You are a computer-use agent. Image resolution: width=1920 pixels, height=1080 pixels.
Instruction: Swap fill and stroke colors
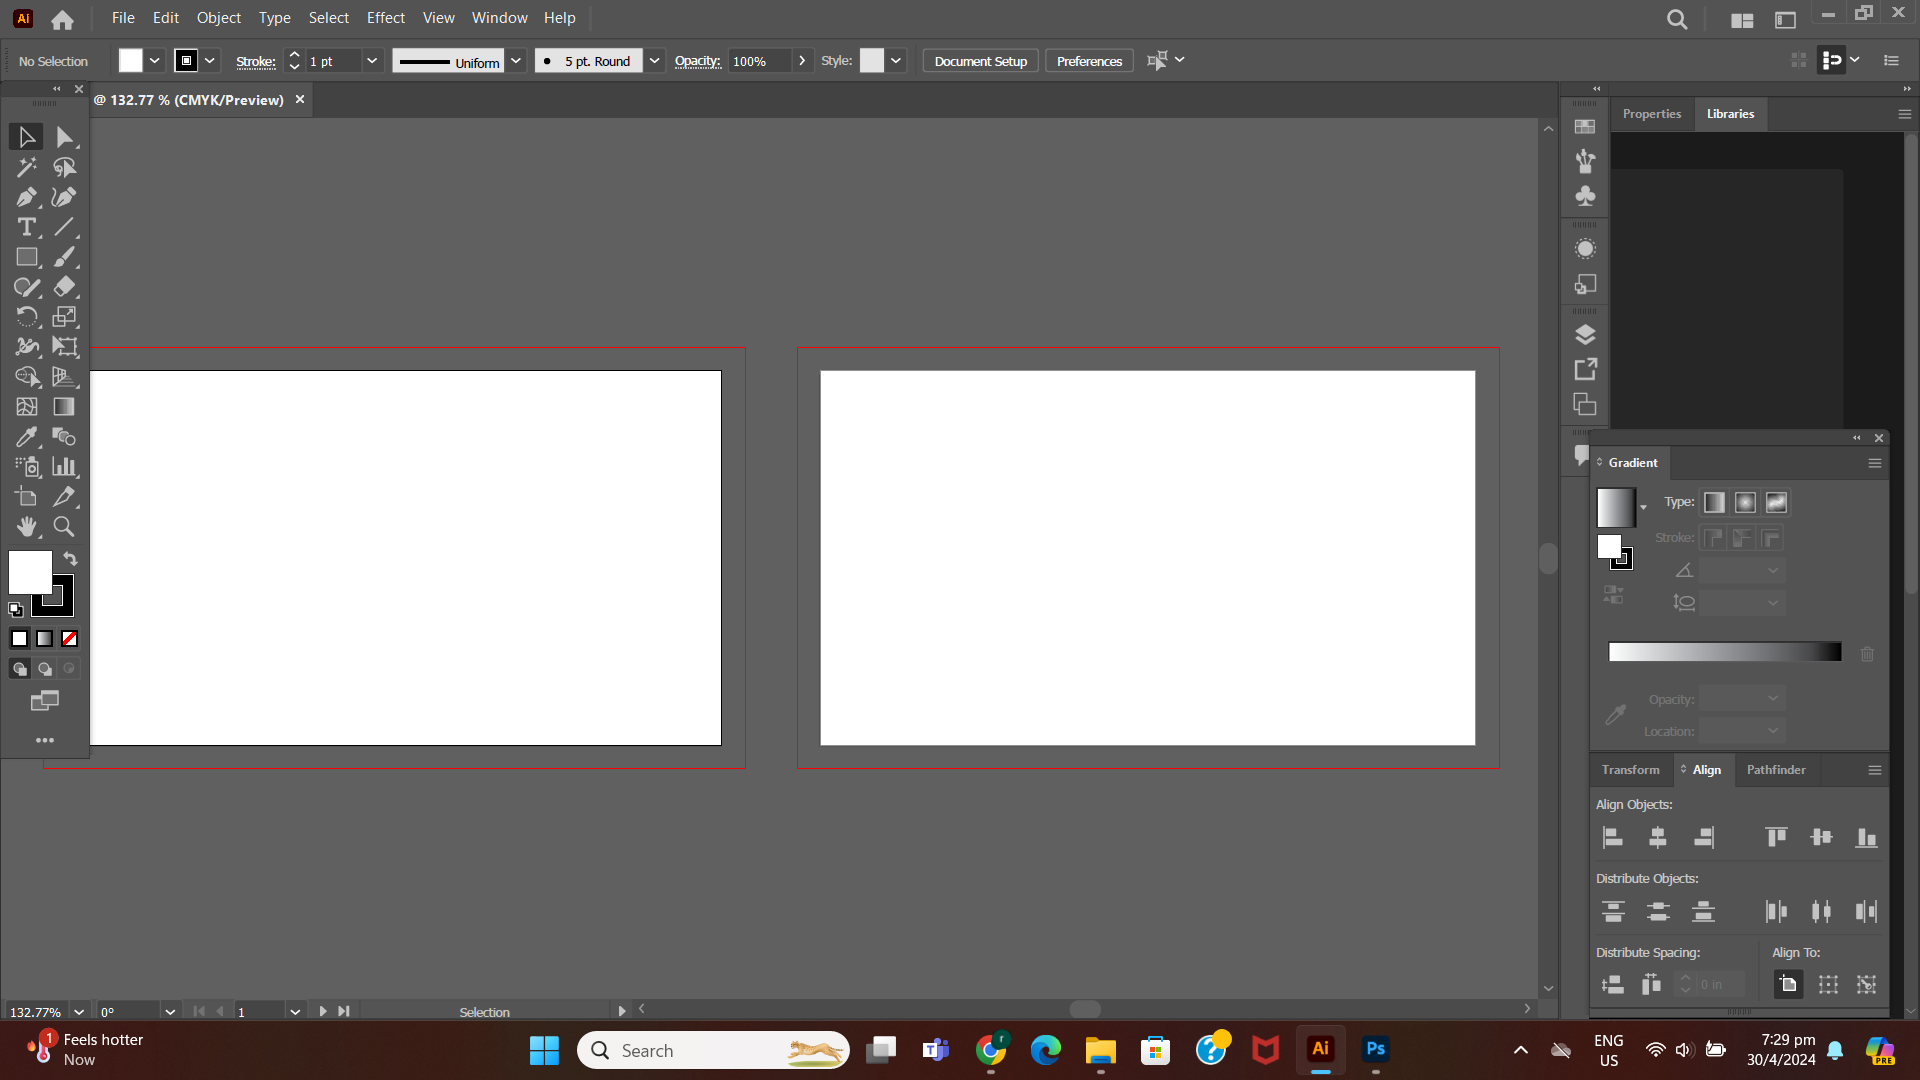coord(70,557)
